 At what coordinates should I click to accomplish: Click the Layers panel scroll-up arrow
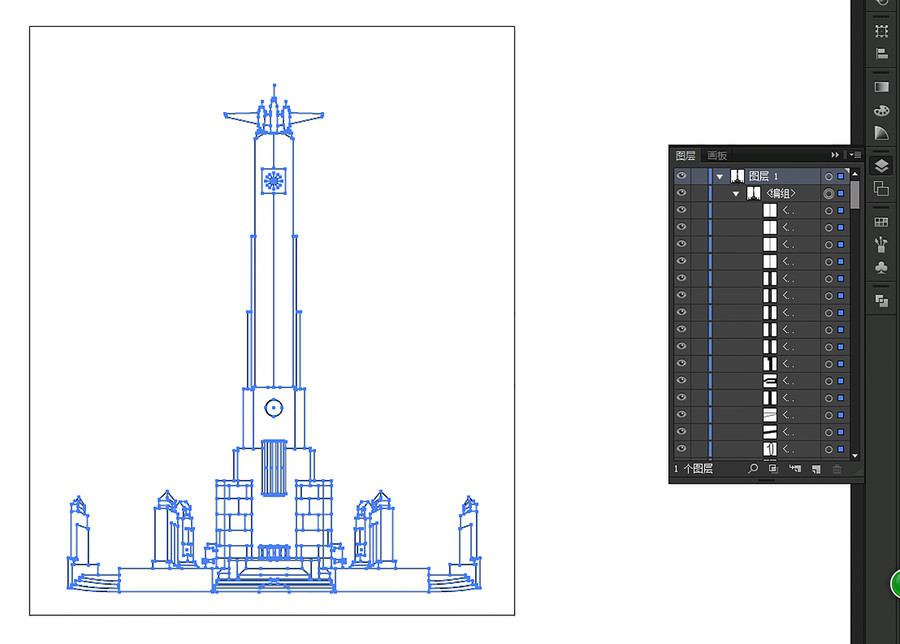[855, 173]
